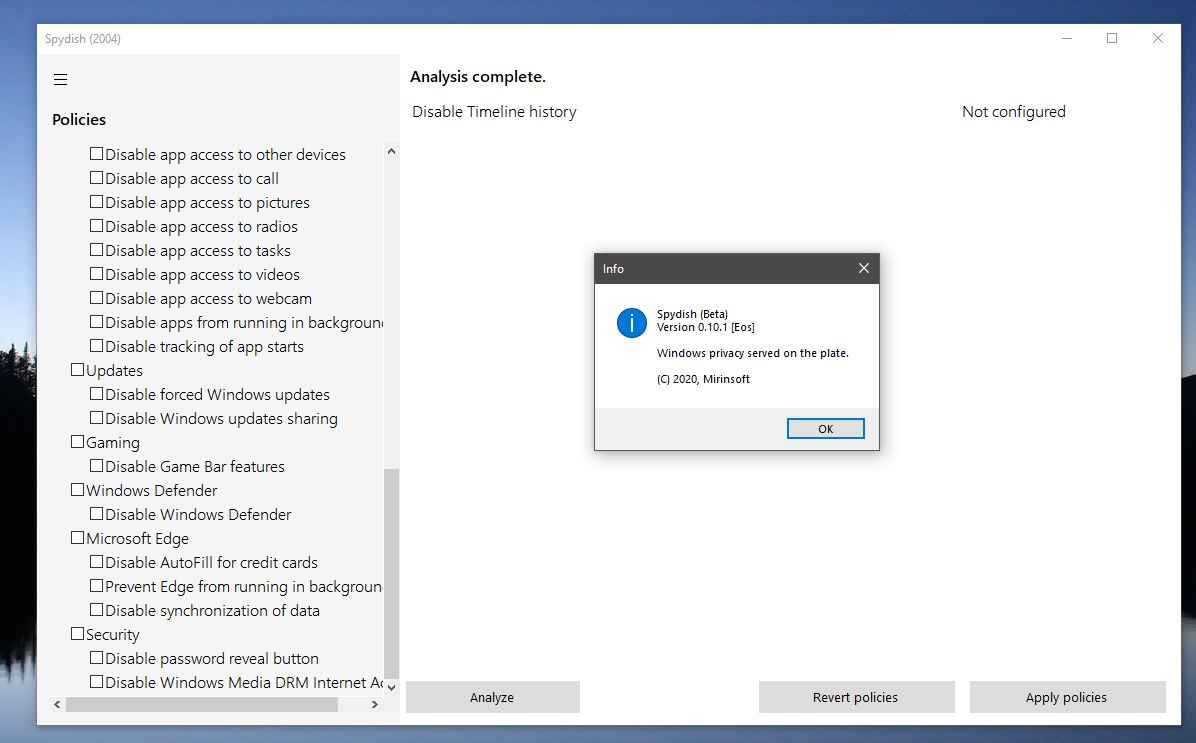Click the Spydish (Beta) text
Screen dimensions: 1196x743
(693, 314)
